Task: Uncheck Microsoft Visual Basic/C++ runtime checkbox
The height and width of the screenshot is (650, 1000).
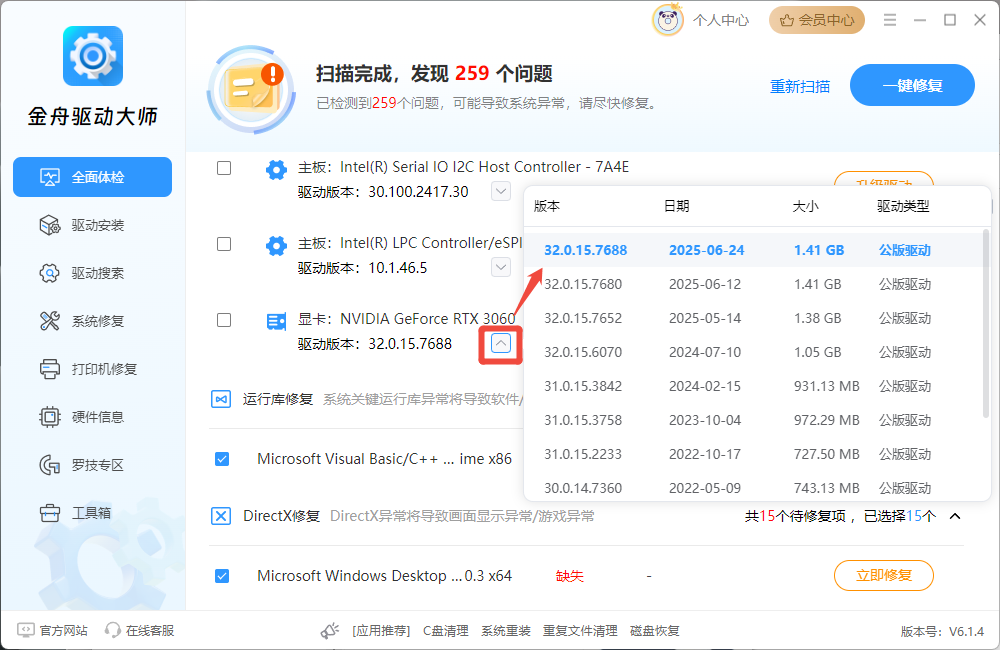Action: (x=222, y=459)
